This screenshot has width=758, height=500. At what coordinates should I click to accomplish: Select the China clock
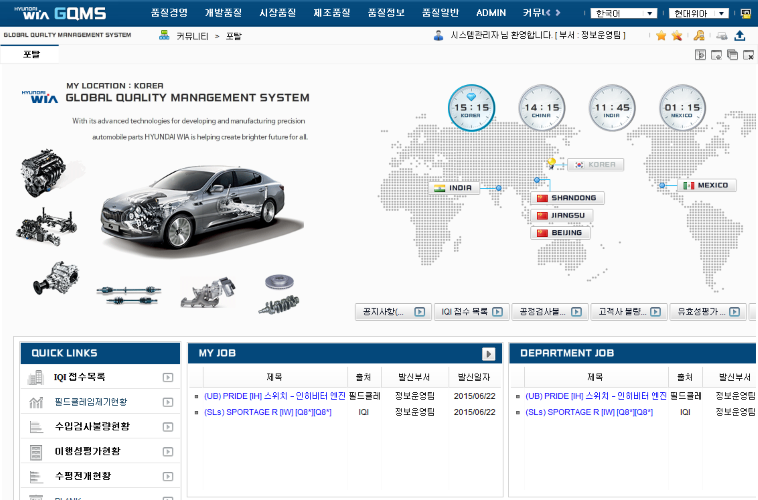point(541,108)
